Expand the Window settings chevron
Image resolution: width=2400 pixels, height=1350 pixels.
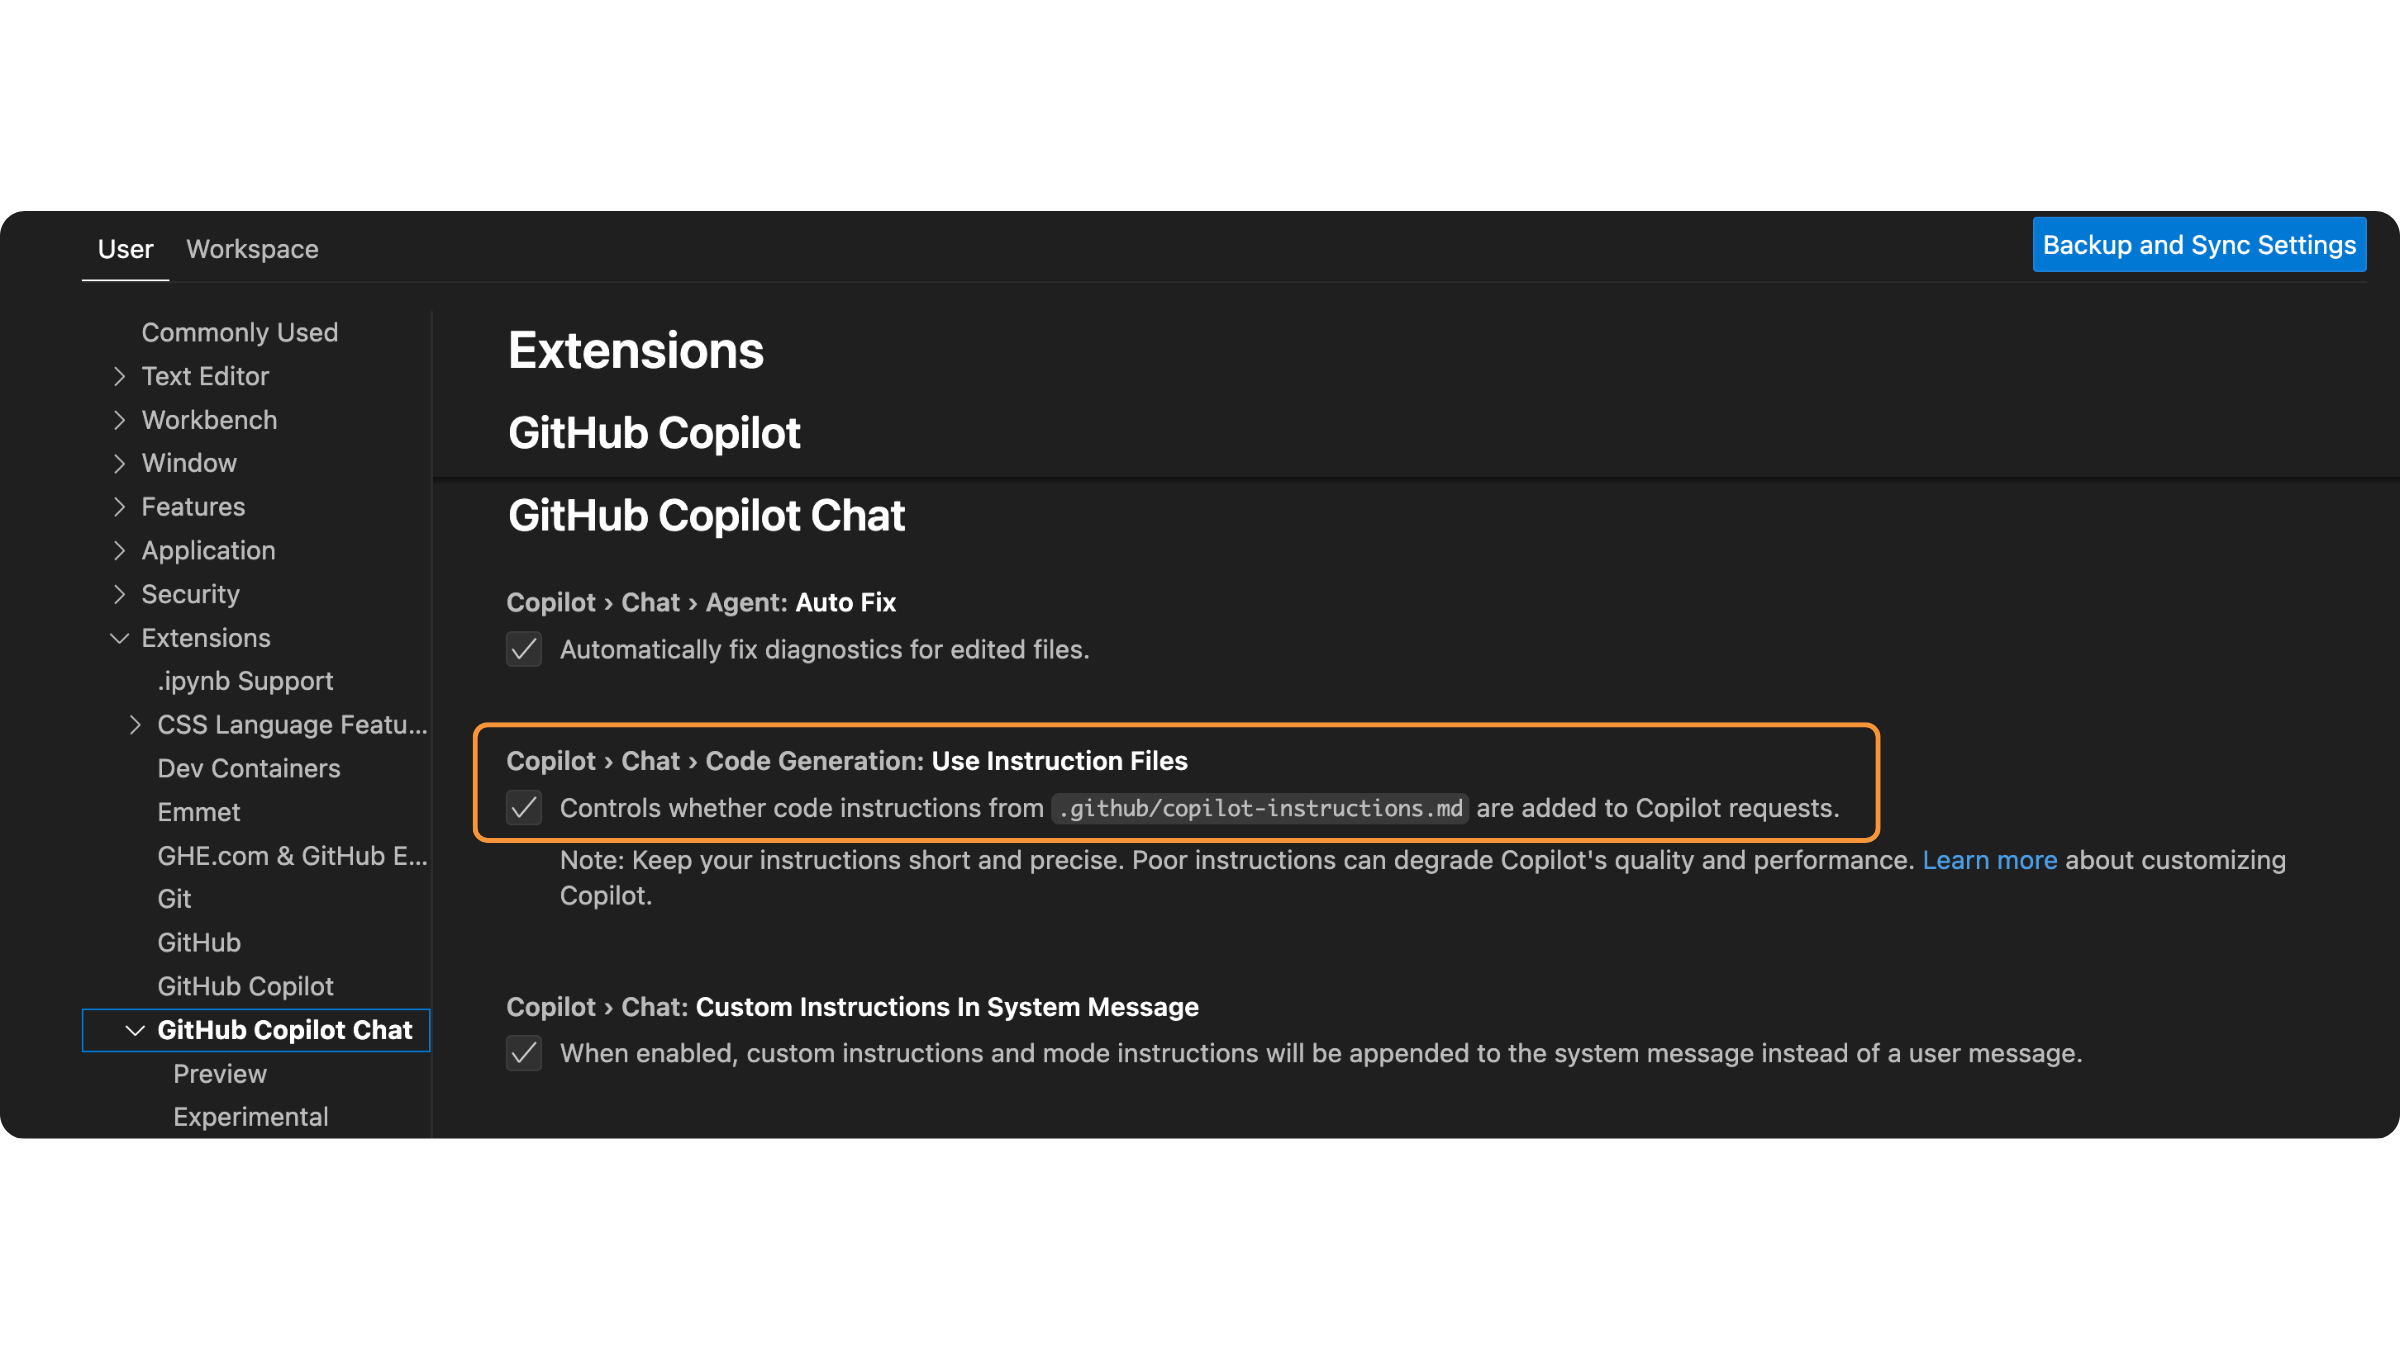pos(120,464)
